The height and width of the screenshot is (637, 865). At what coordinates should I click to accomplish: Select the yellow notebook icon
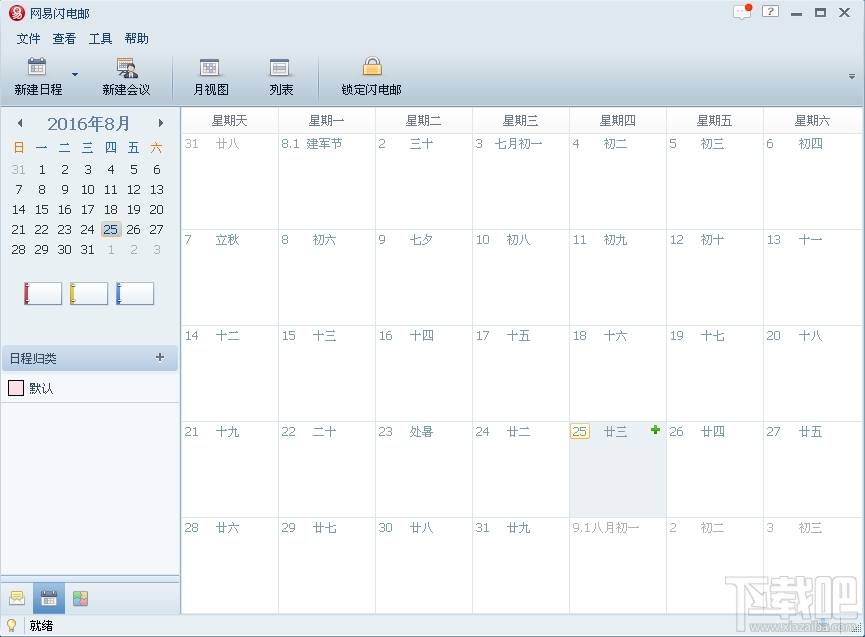point(89,293)
